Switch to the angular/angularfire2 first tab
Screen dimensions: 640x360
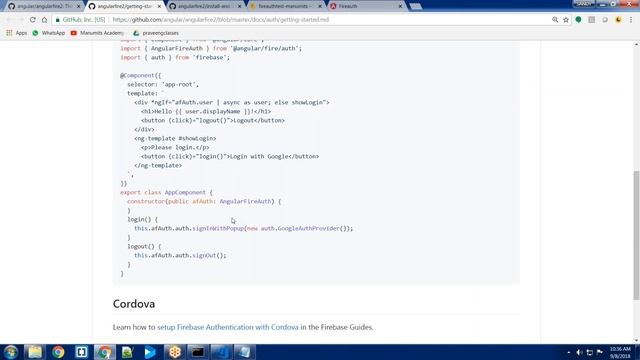click(44, 6)
